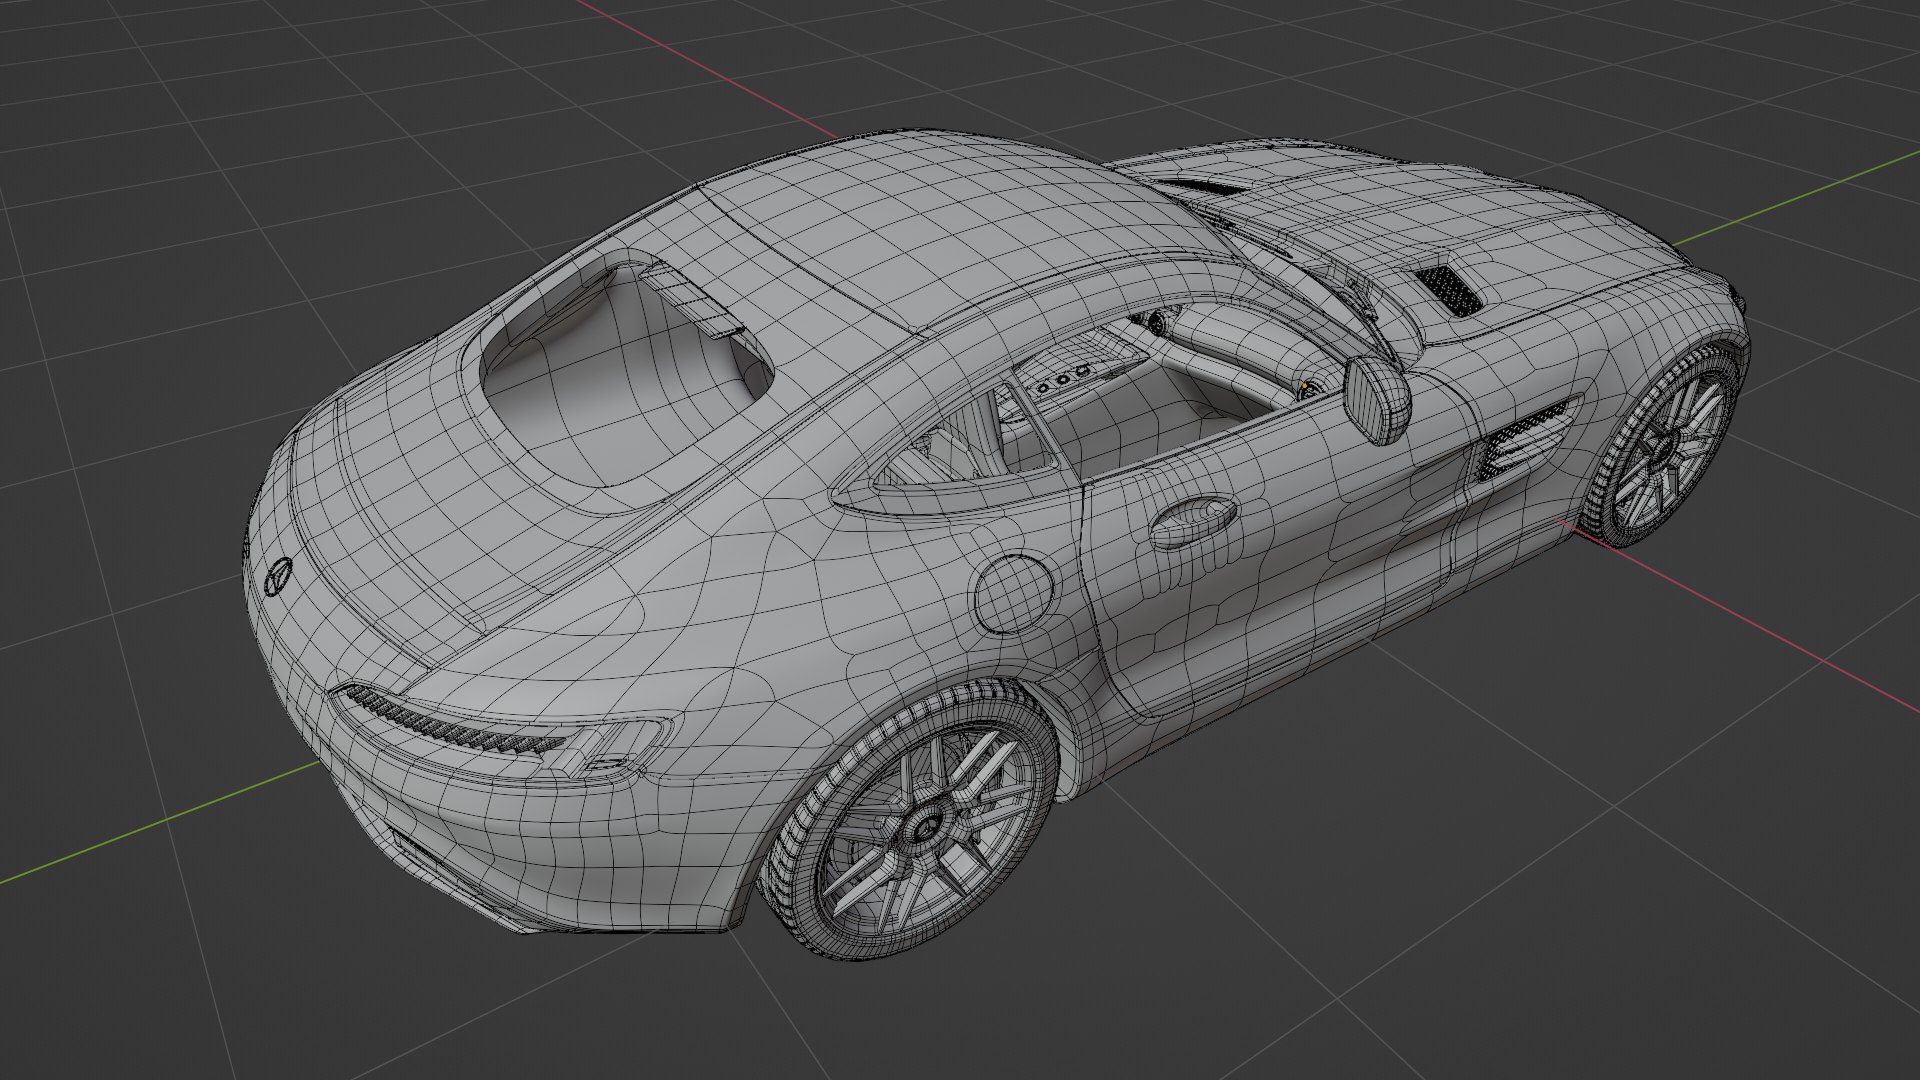Click the driver-side wing mirror
1920x1080 pixels.
click(x=1376, y=399)
